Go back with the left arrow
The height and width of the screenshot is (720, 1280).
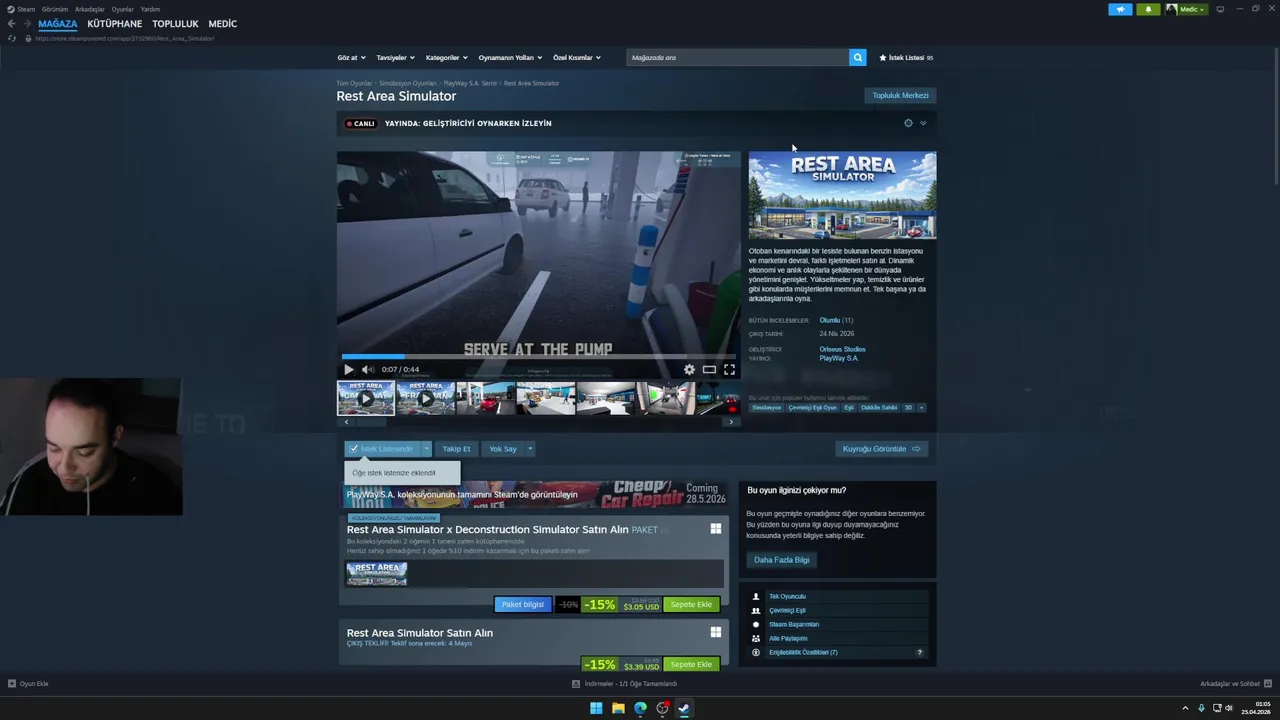pos(12,24)
